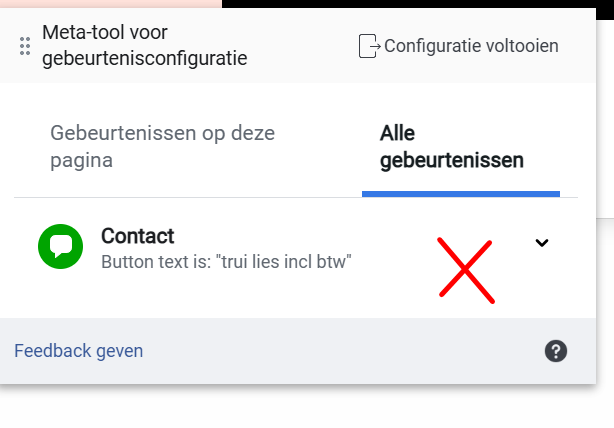Click the green Contact chat bubble icon
The image size is (614, 428).
[x=60, y=247]
